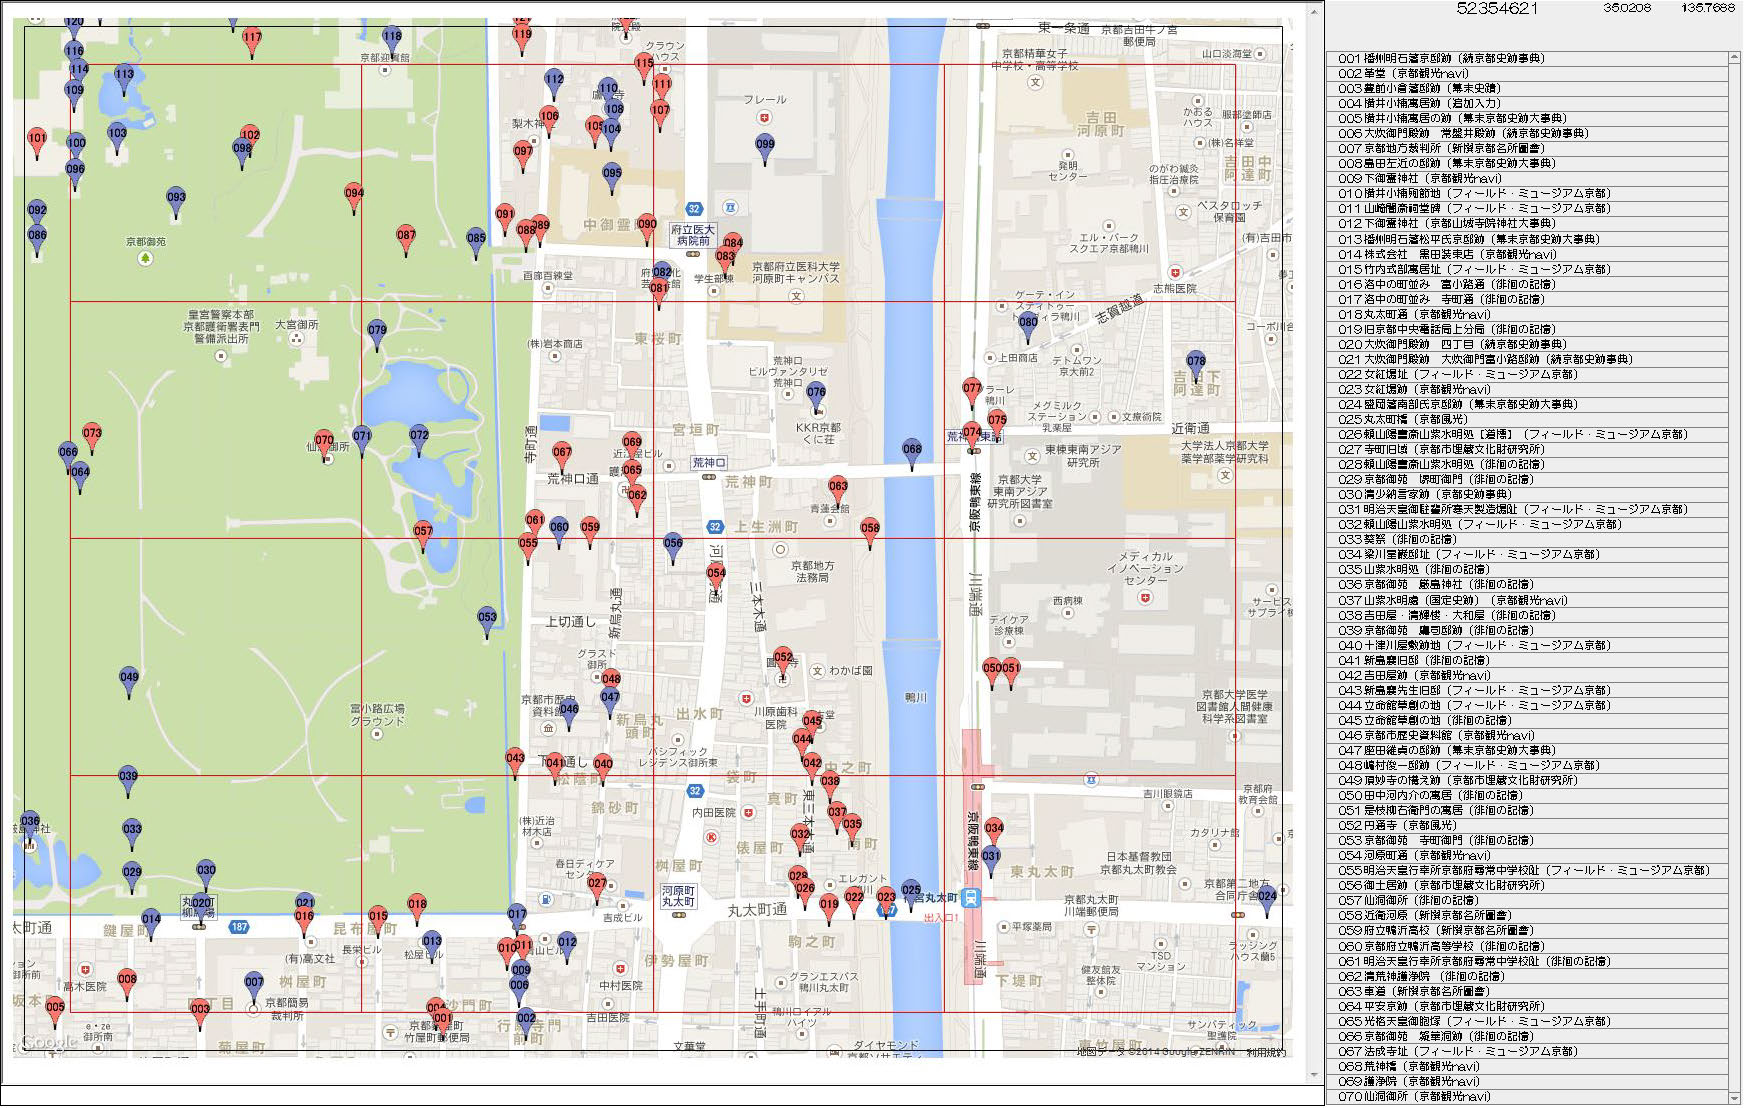Click place list scrollbar down arrow

(x=1735, y=1097)
